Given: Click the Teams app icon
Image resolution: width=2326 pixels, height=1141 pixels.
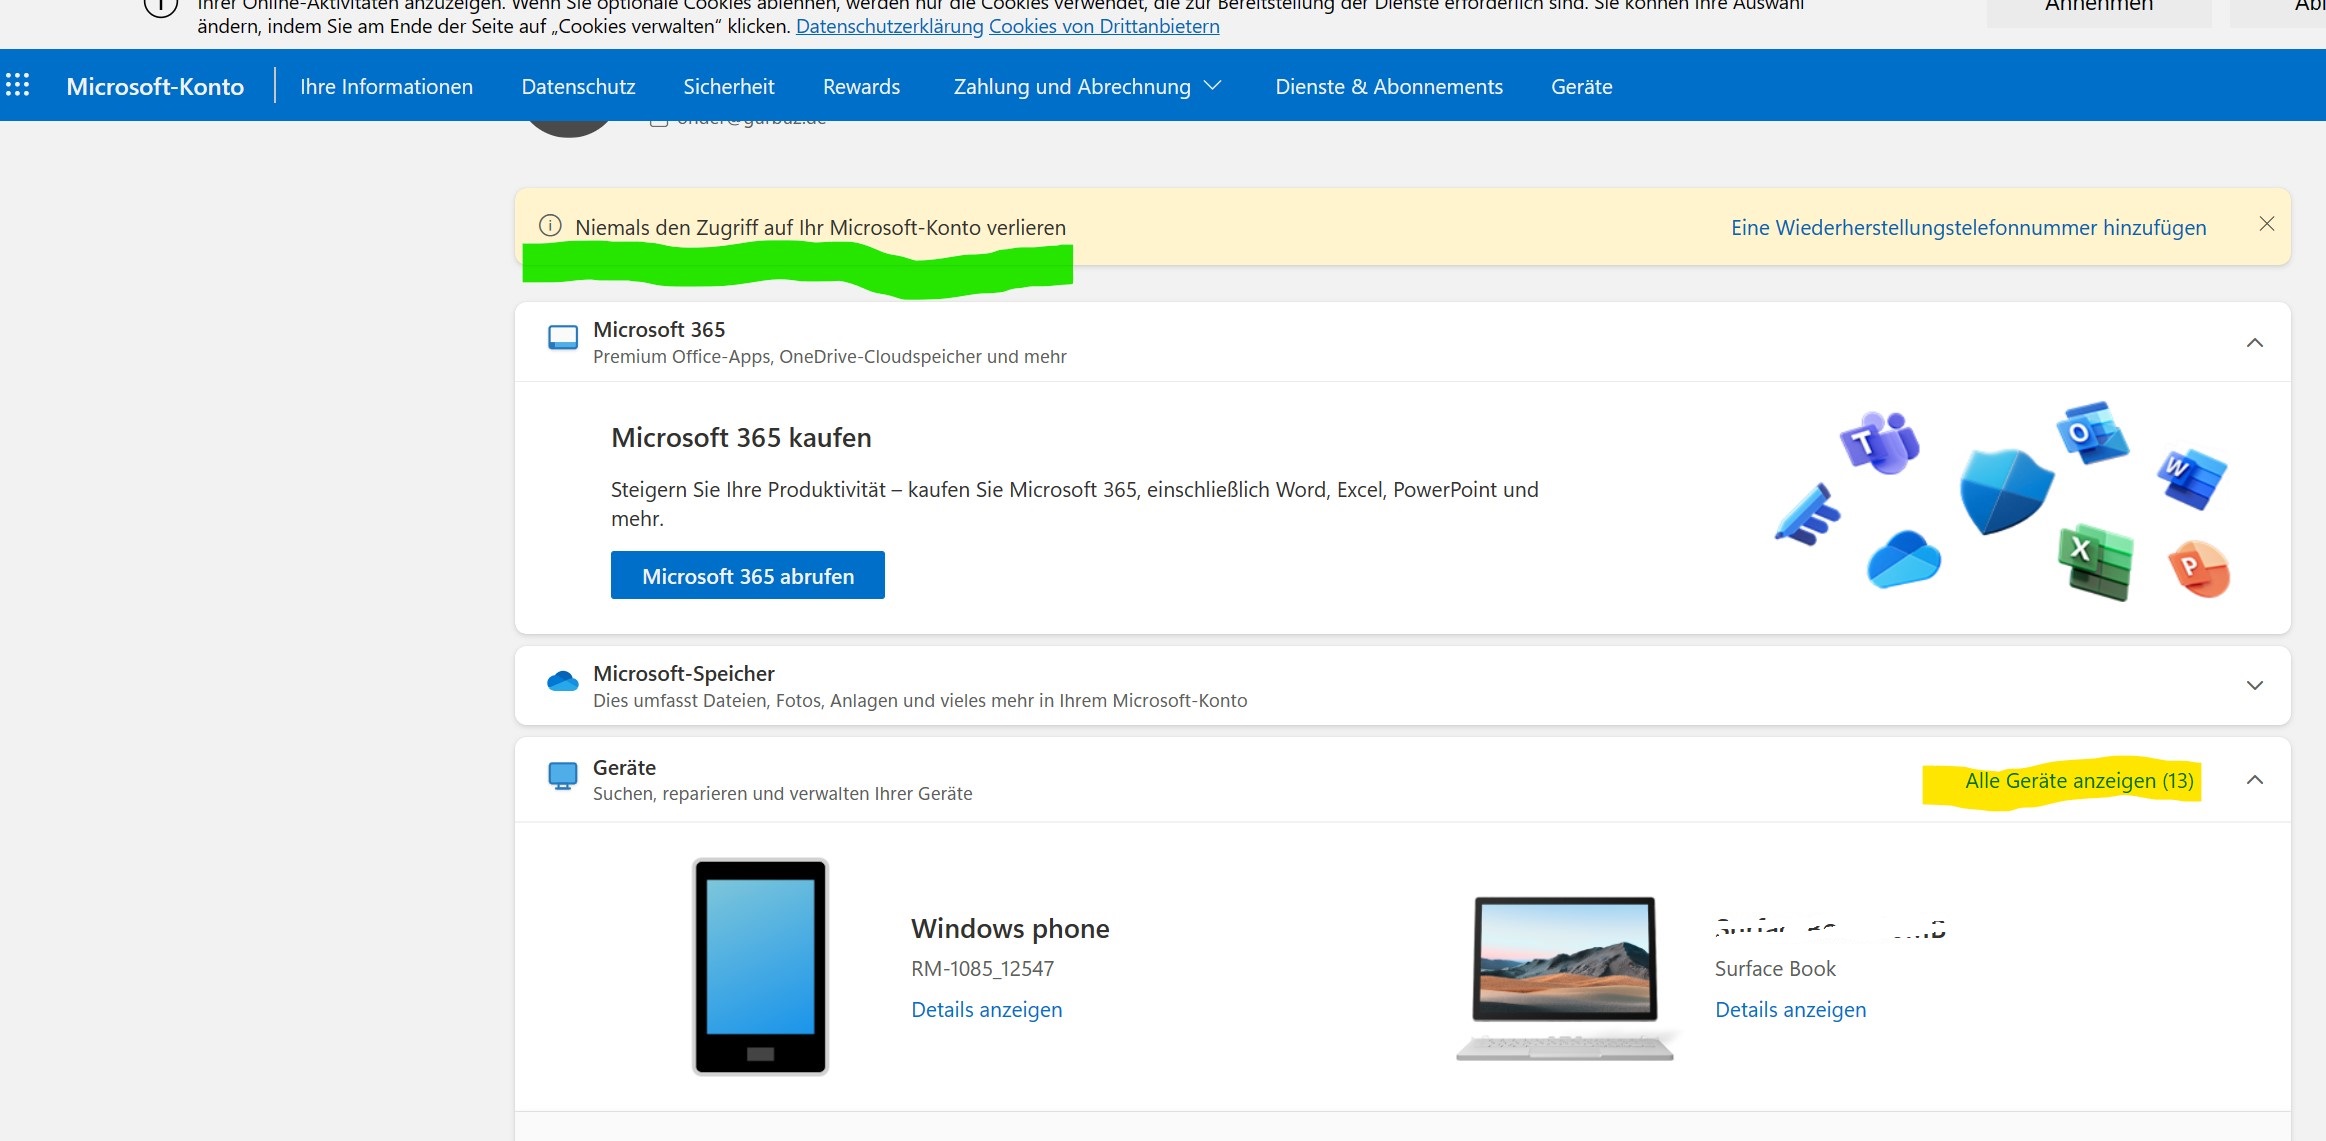Looking at the screenshot, I should [1879, 442].
